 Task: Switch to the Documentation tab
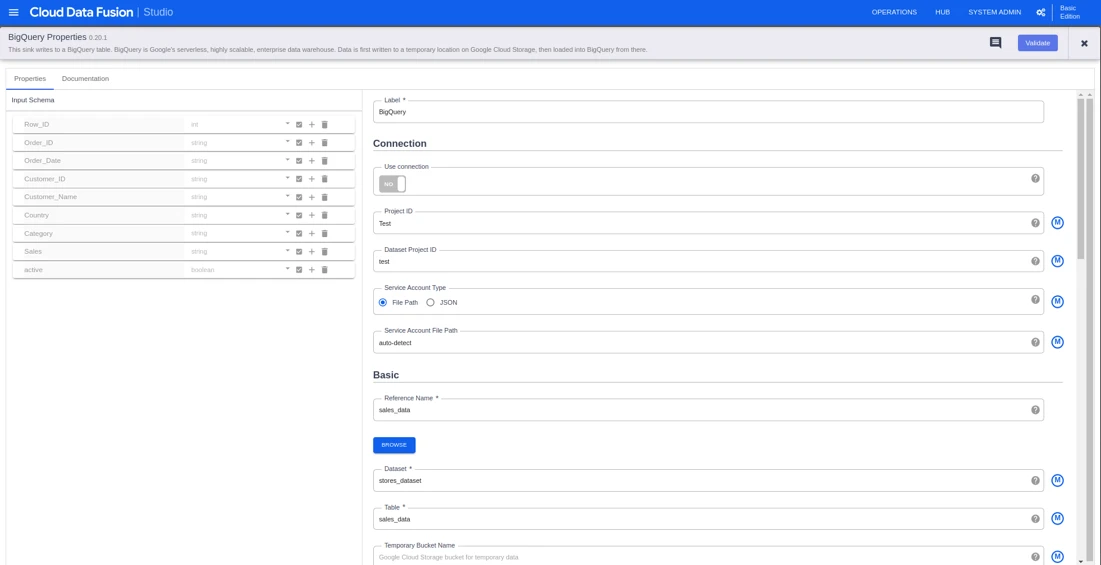[x=85, y=79]
